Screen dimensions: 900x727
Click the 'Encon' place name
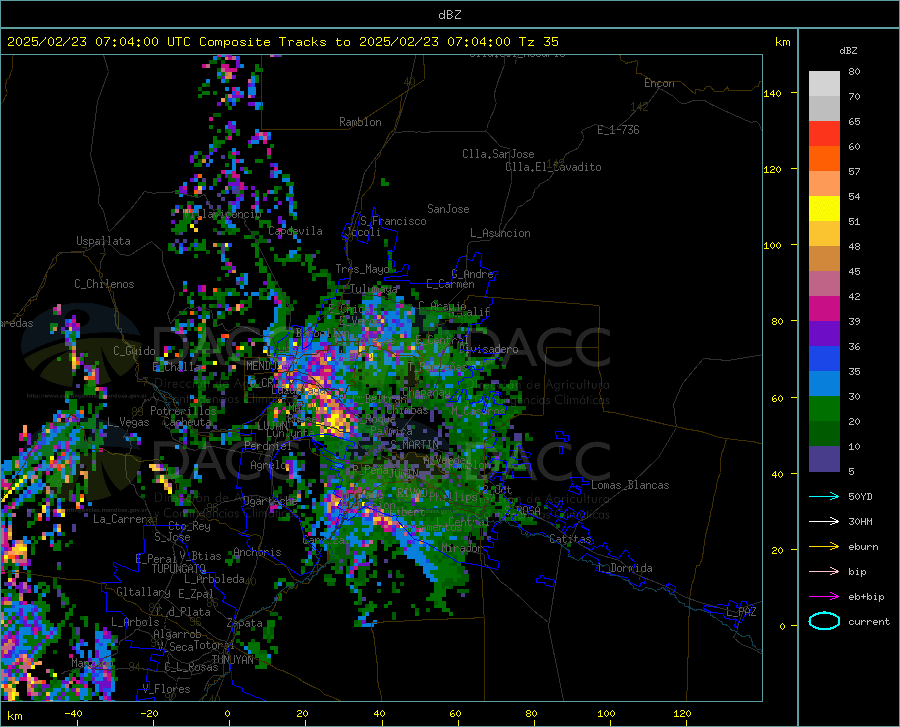coord(659,83)
